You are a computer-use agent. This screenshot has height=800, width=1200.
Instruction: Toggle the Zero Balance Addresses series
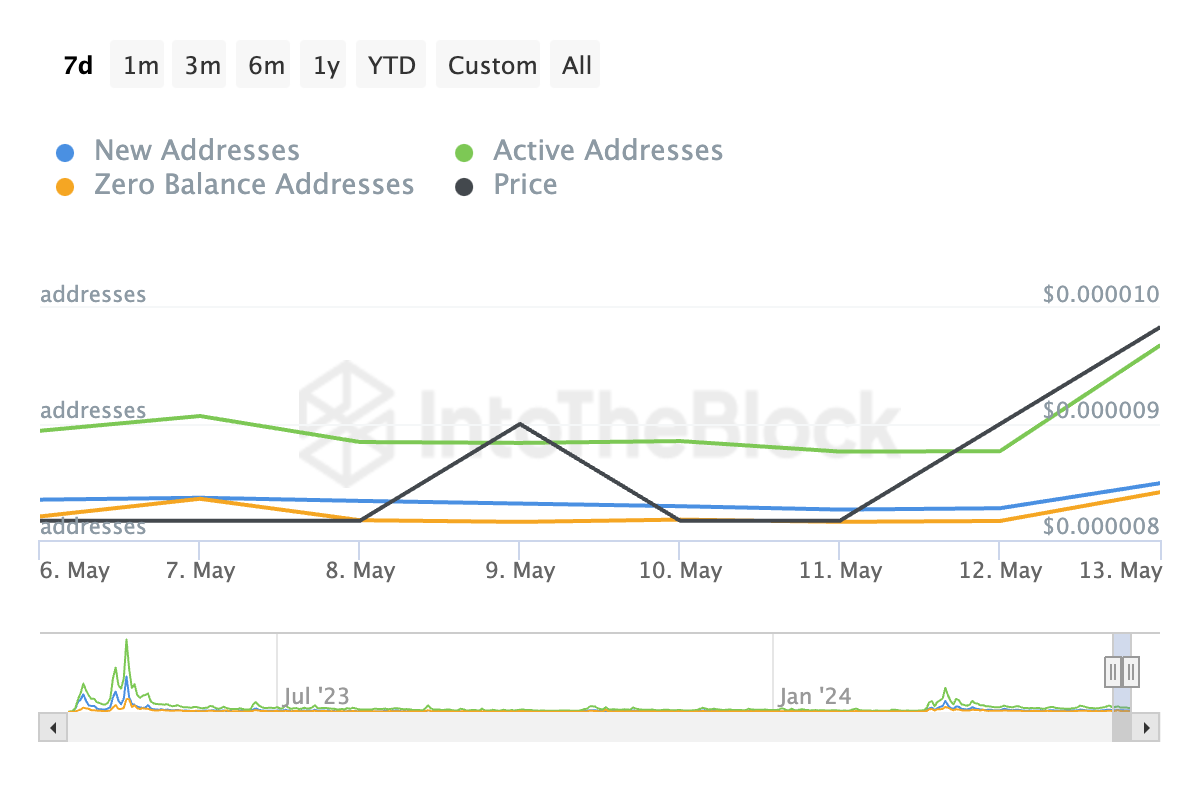(253, 185)
